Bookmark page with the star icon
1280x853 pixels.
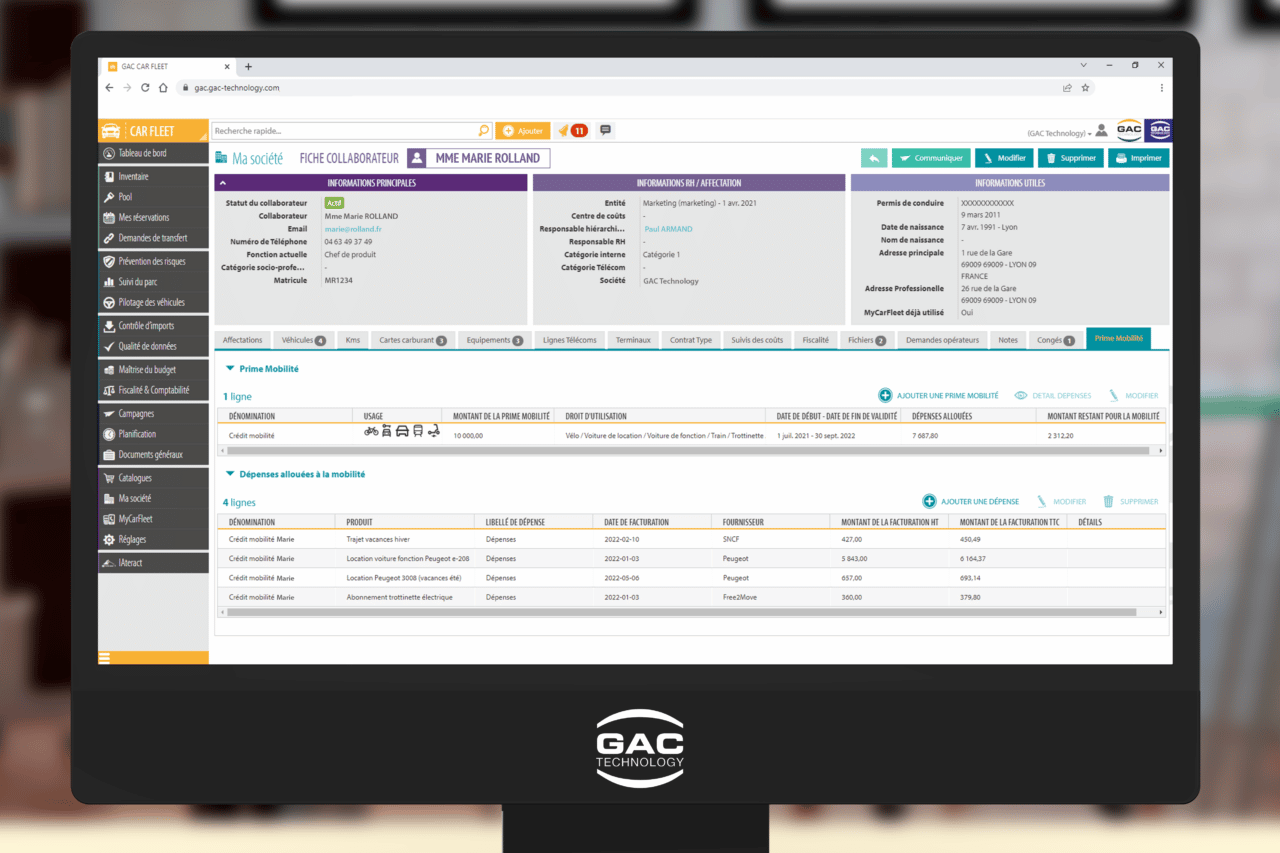pos(1085,88)
